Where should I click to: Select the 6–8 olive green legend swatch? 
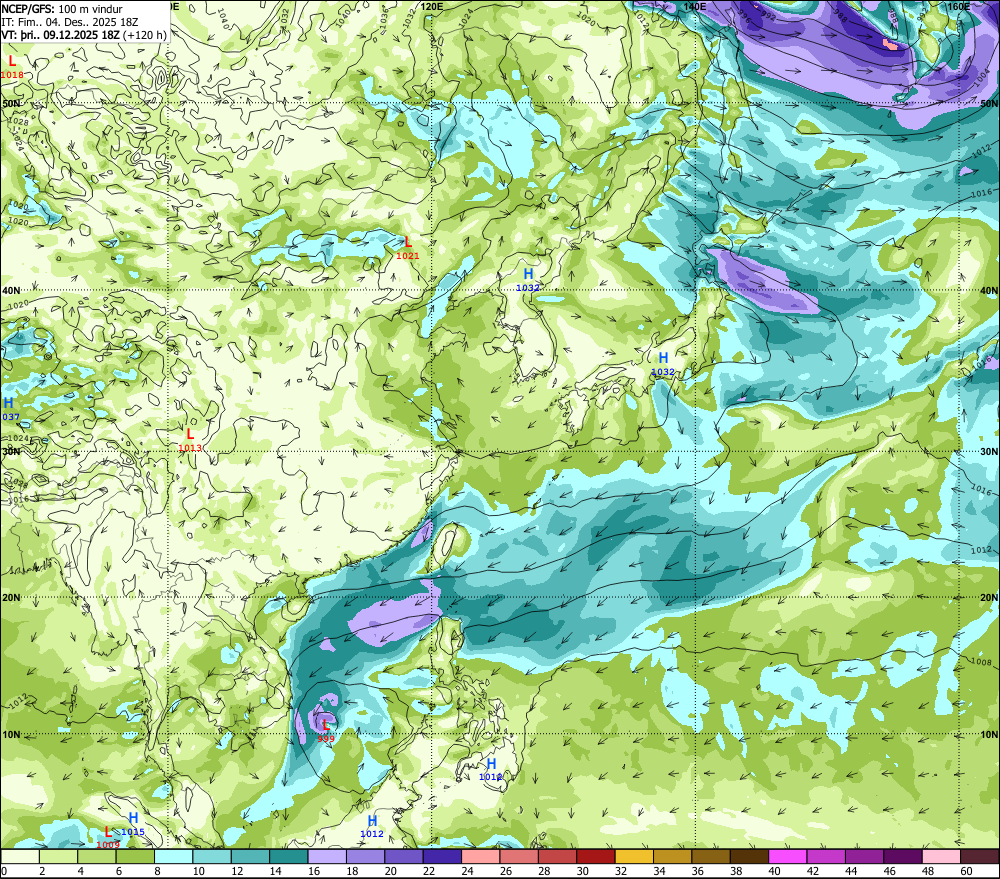tap(135, 856)
